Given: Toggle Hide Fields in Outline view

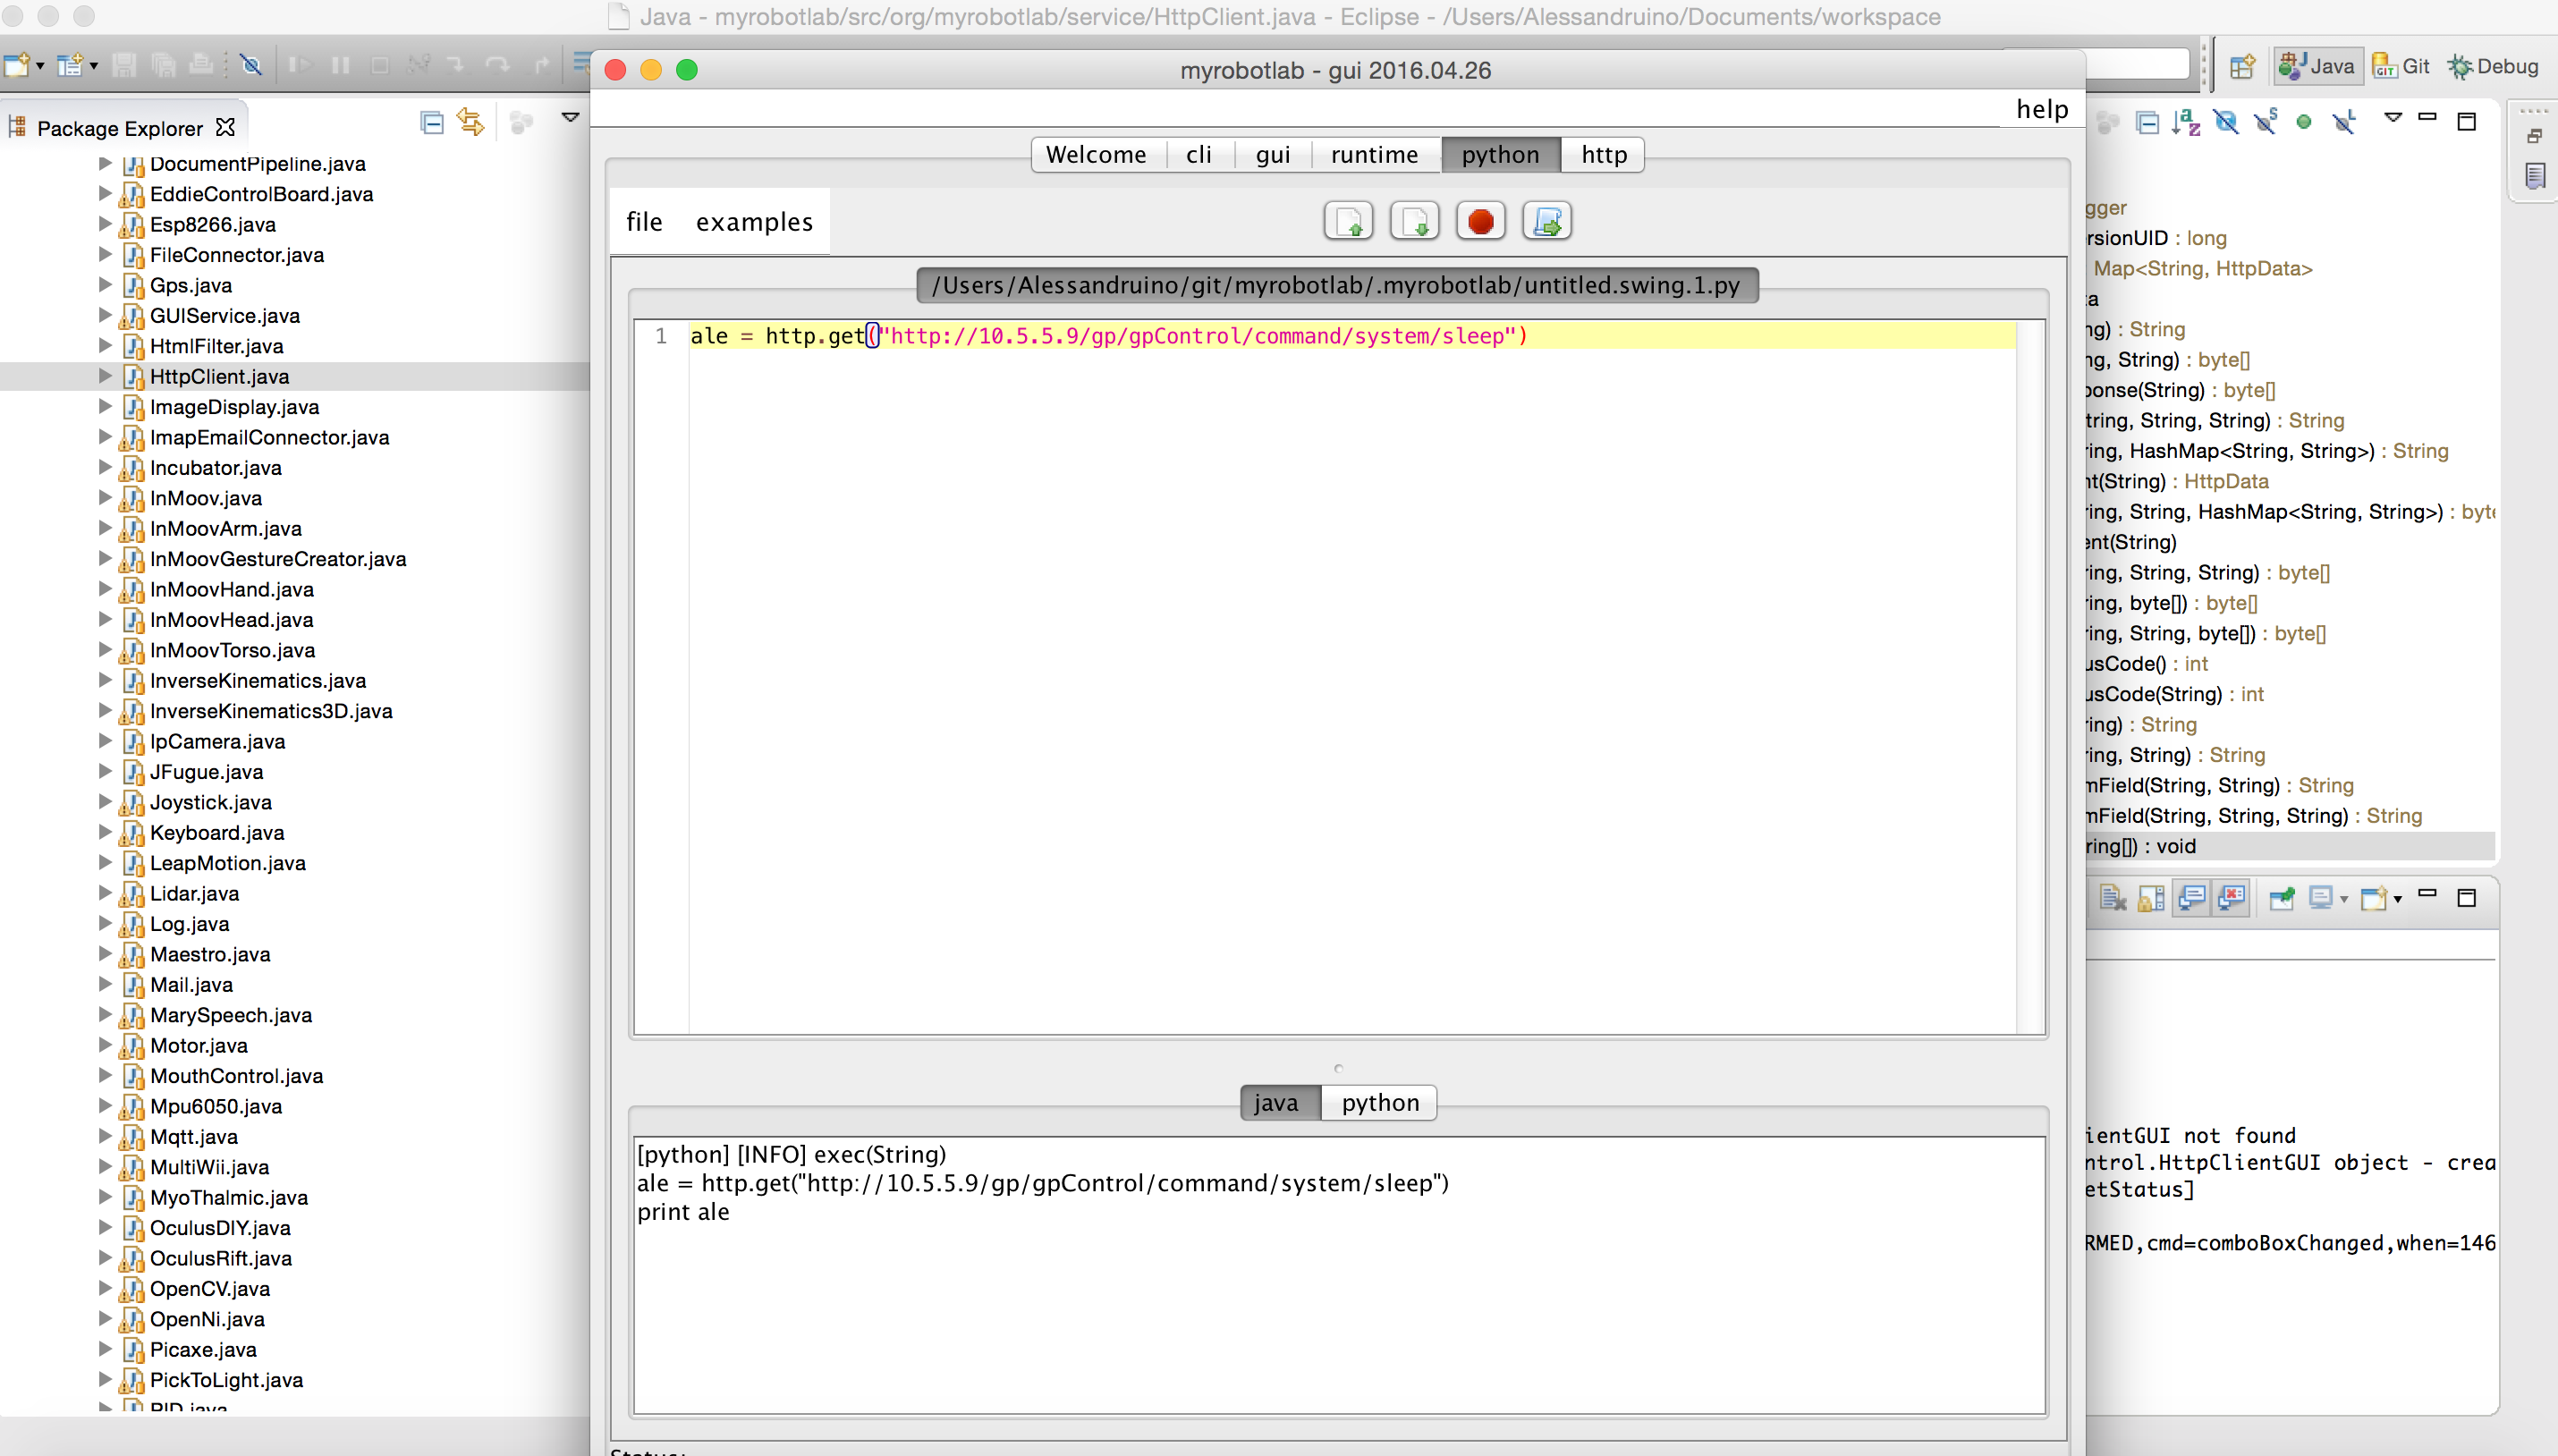Looking at the screenshot, I should coord(2226,123).
